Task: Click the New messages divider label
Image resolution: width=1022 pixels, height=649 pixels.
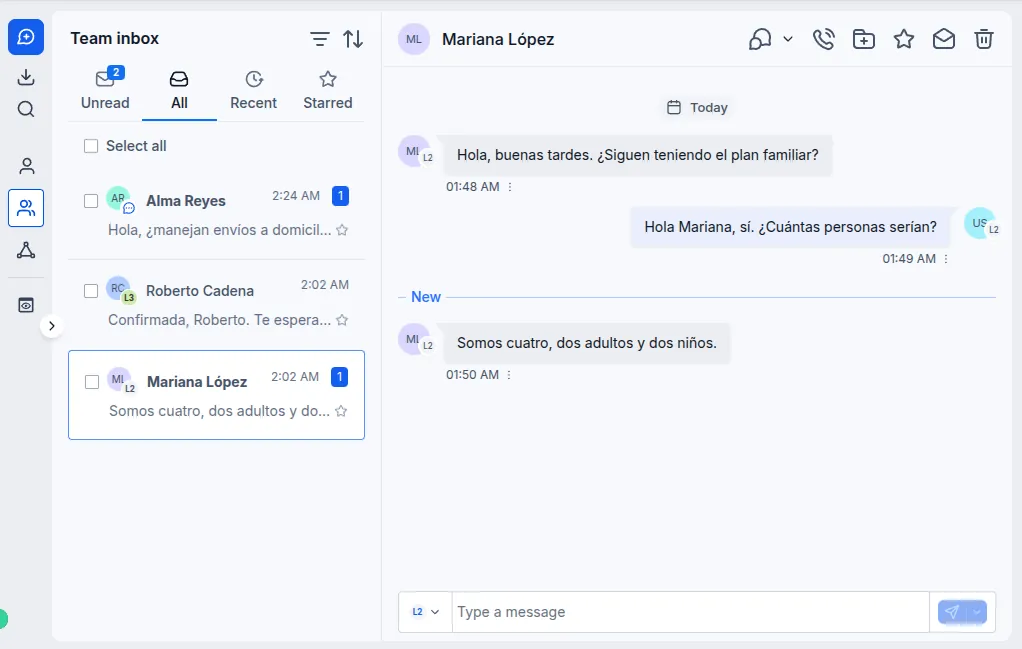Action: click(x=426, y=297)
